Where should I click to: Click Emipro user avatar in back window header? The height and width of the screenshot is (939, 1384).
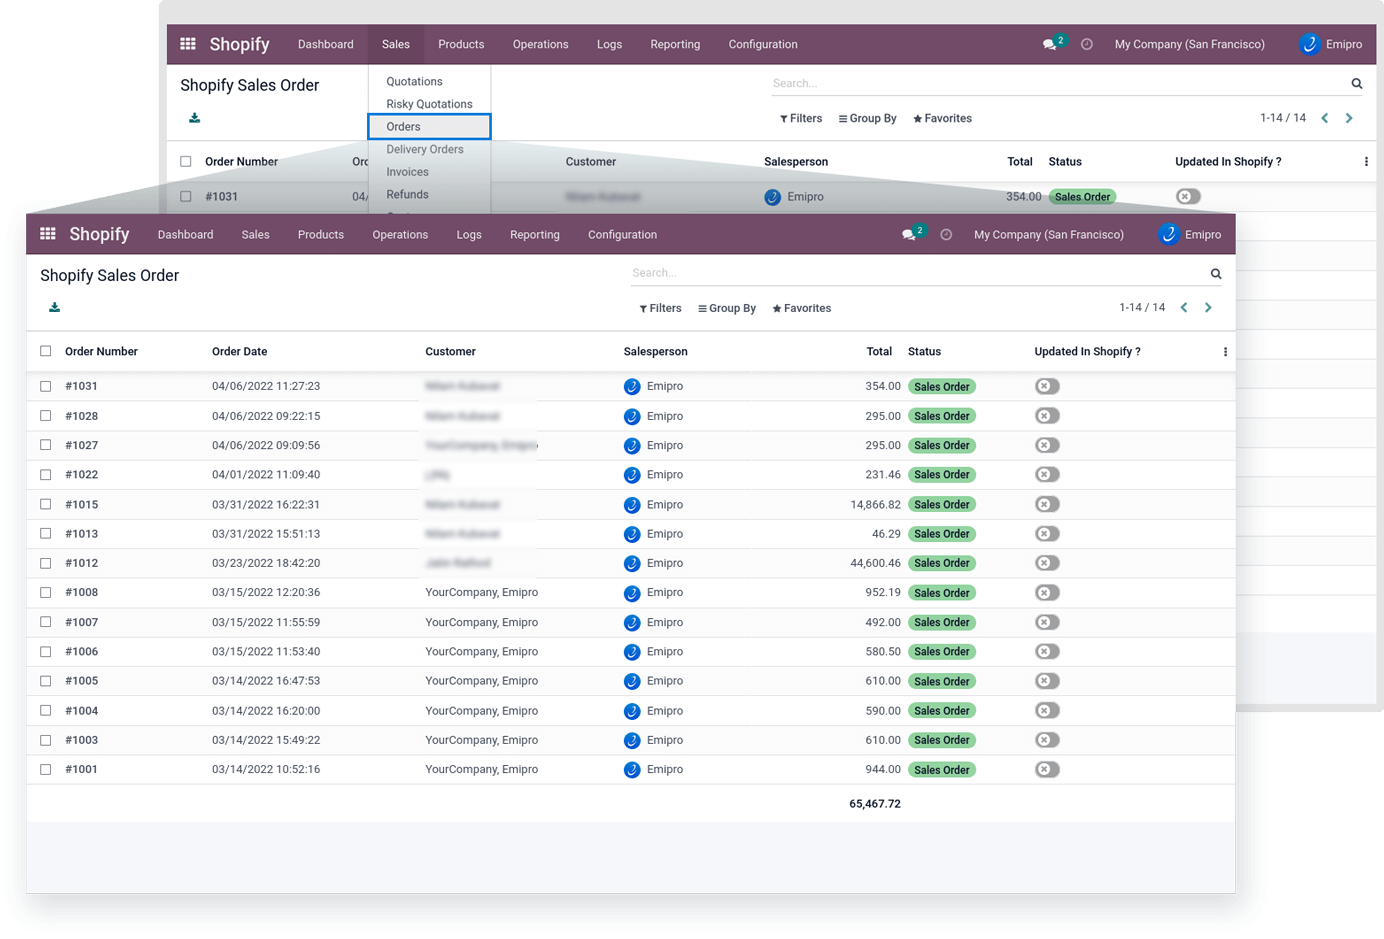pos(1309,45)
